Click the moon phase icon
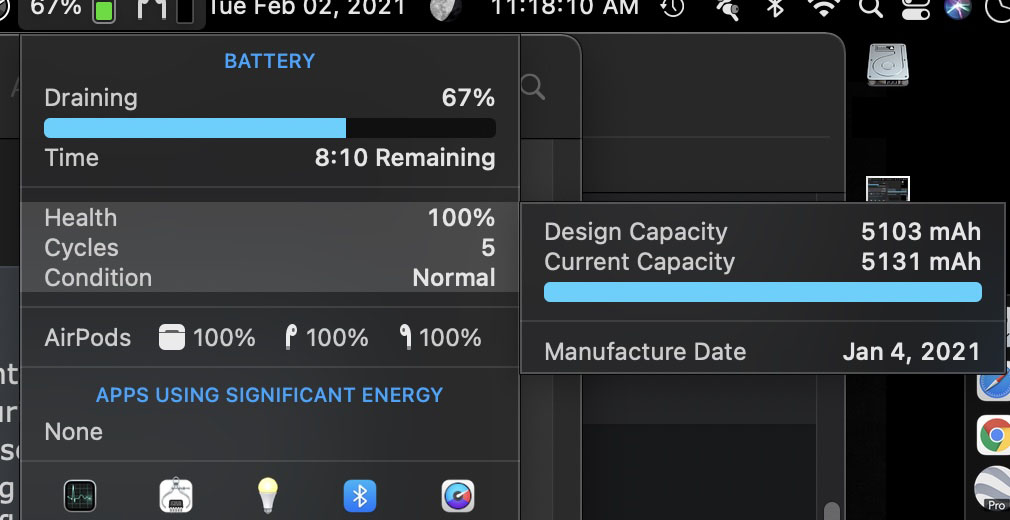 tap(445, 9)
